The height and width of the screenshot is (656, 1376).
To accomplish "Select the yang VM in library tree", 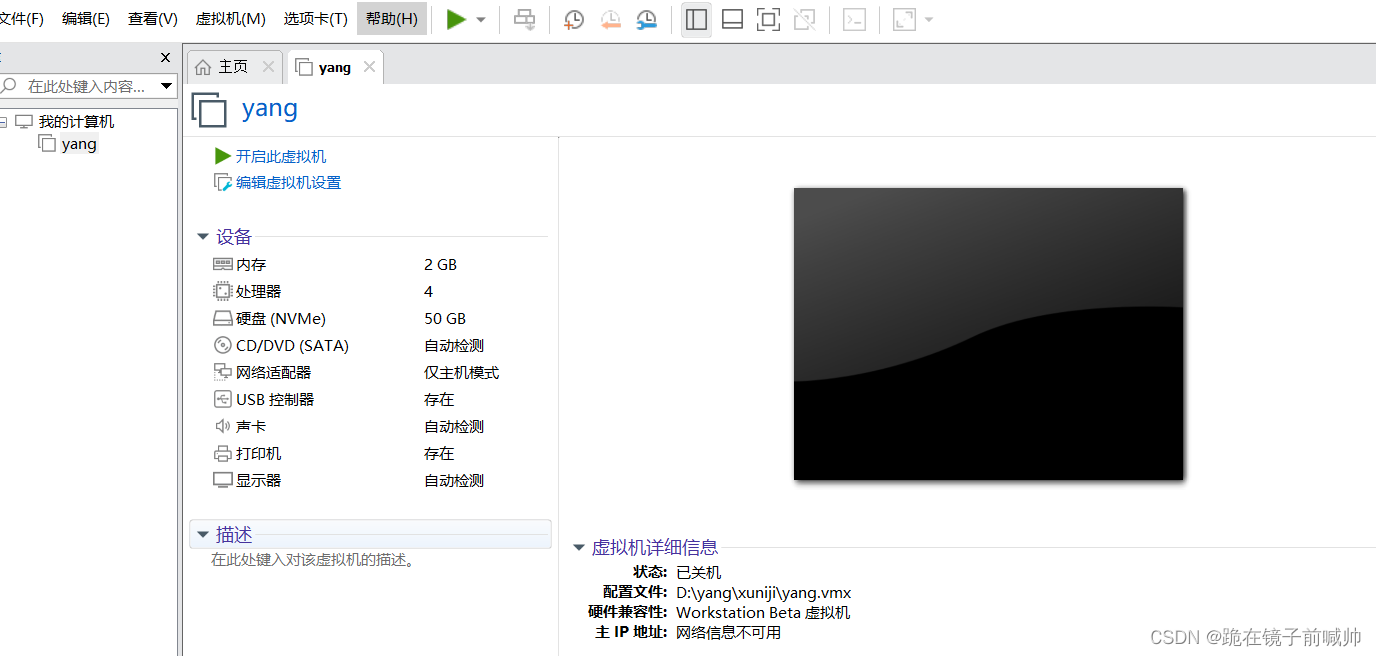I will click(x=79, y=144).
